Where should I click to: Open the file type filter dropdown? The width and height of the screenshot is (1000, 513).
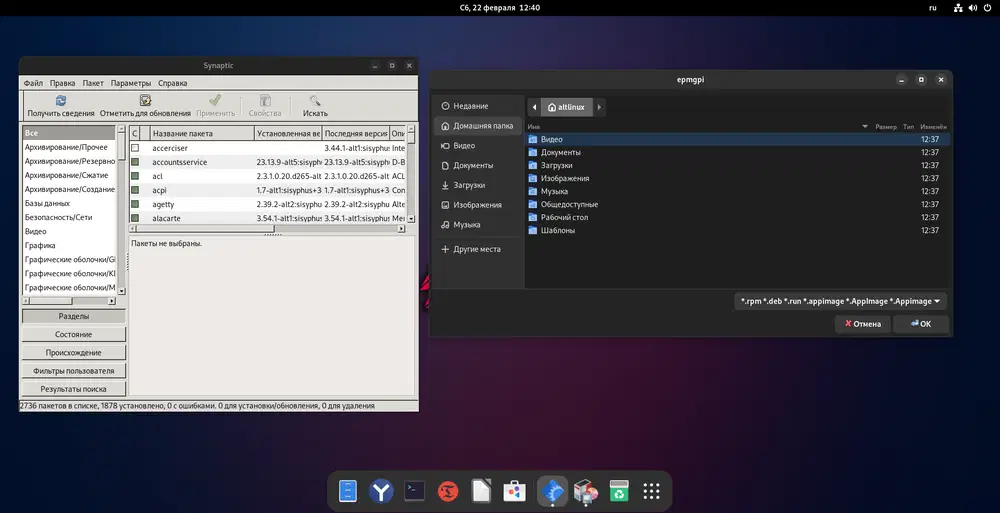pos(840,301)
